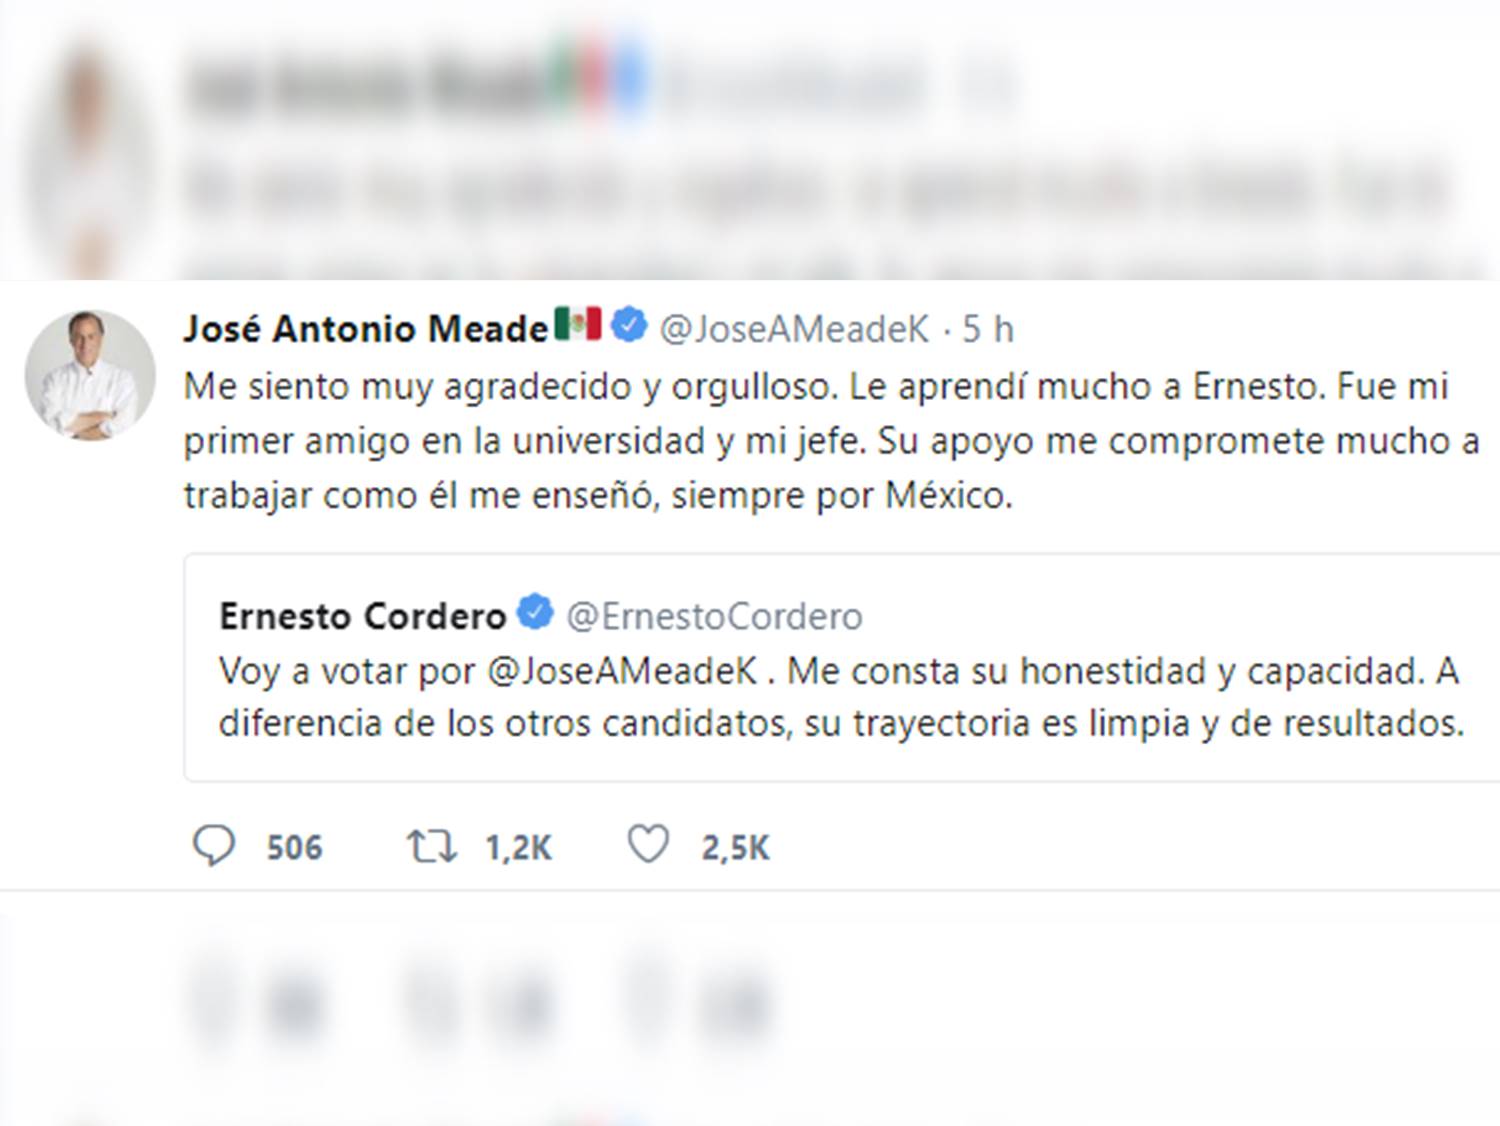This screenshot has height=1126, width=1500.
Task: Open the @ErnestoCordero handle in the quoted tweet
Action: [714, 616]
